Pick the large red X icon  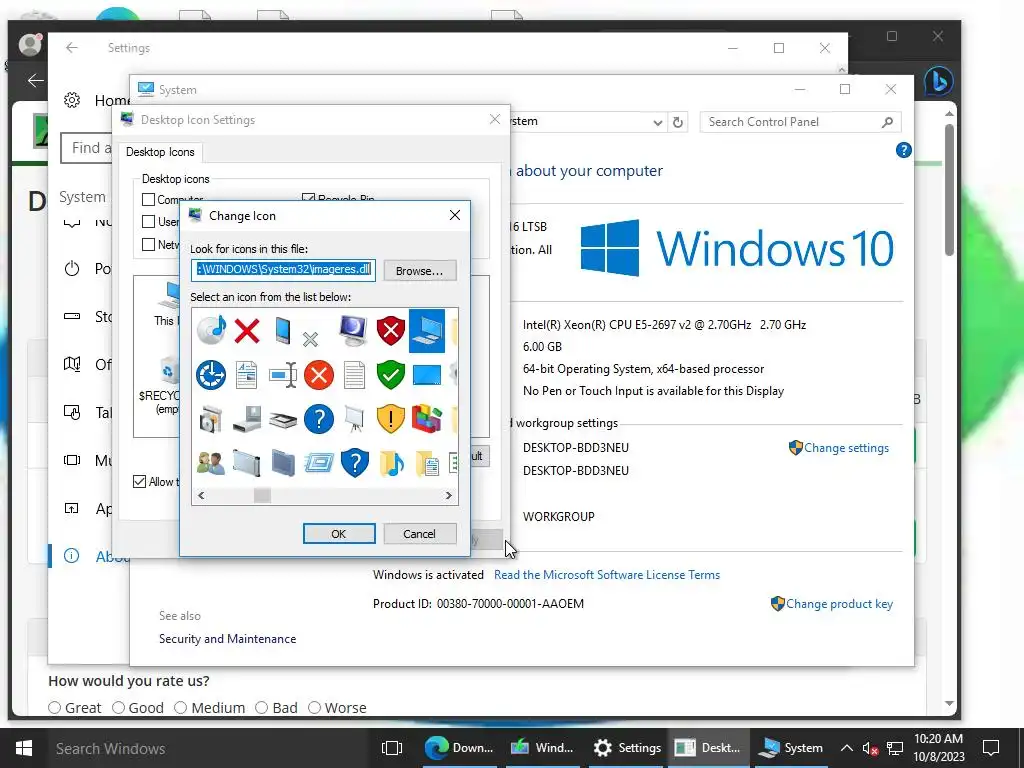[247, 330]
